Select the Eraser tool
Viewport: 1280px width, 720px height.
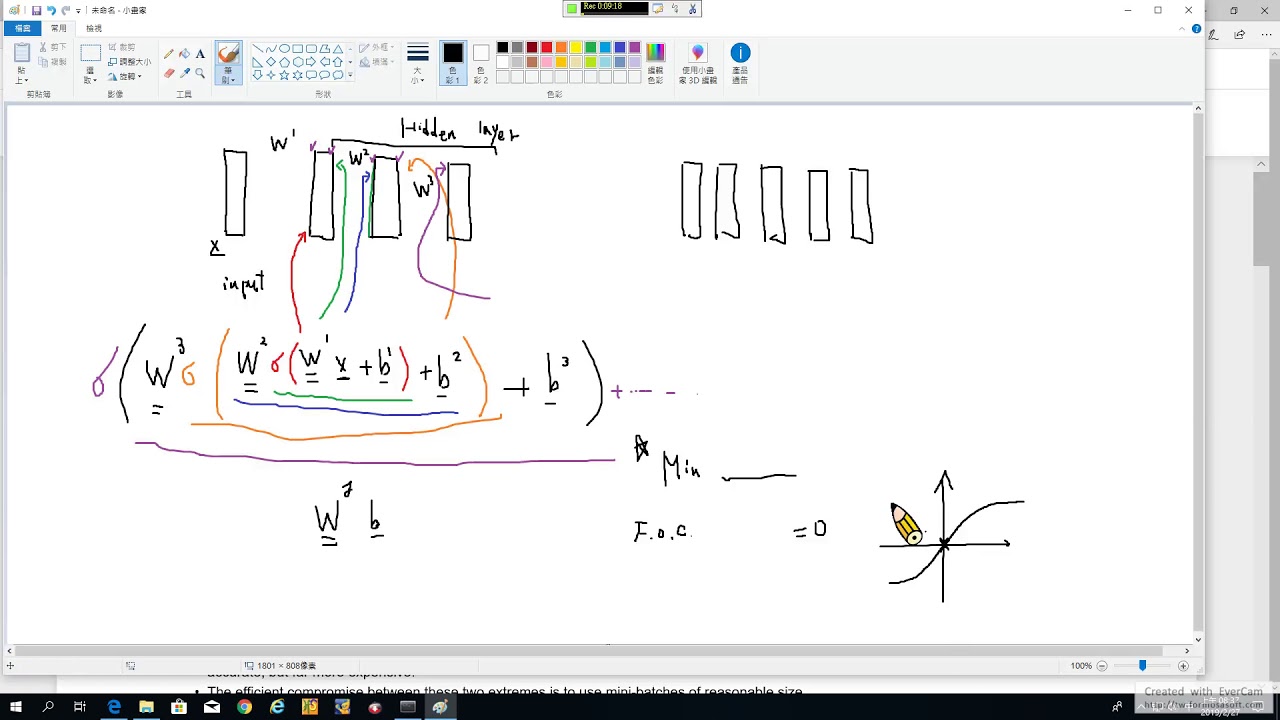(168, 73)
